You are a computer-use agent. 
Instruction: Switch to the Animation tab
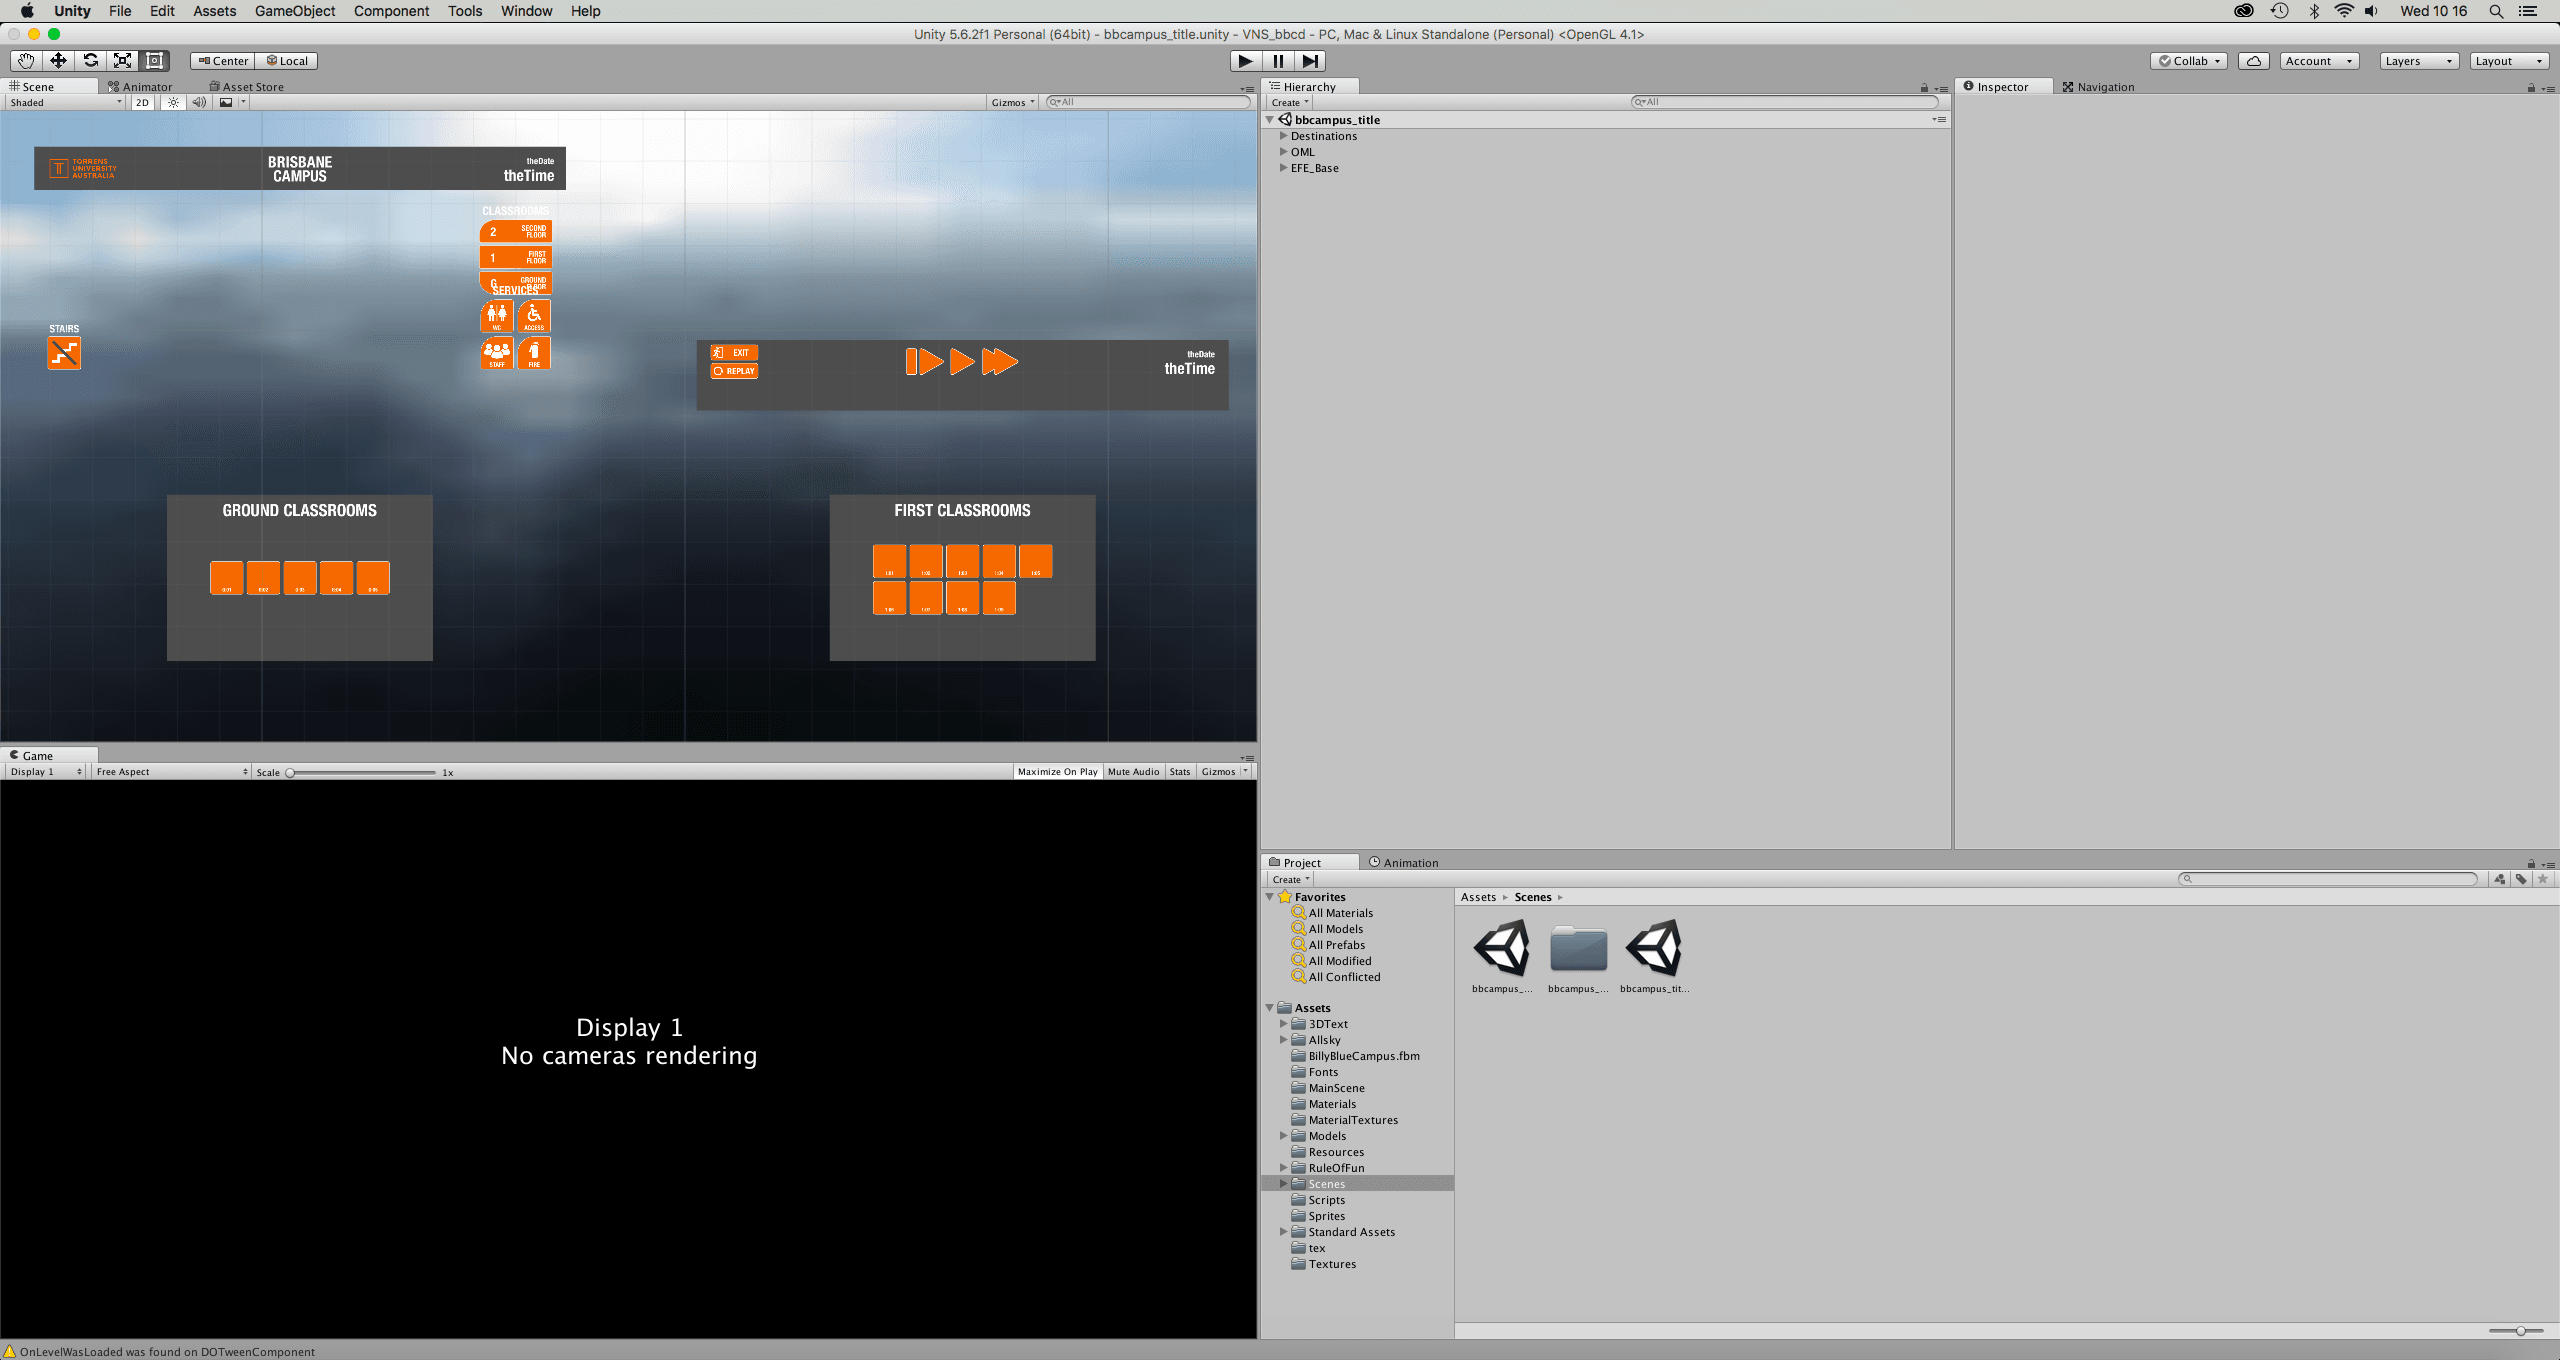1405,861
